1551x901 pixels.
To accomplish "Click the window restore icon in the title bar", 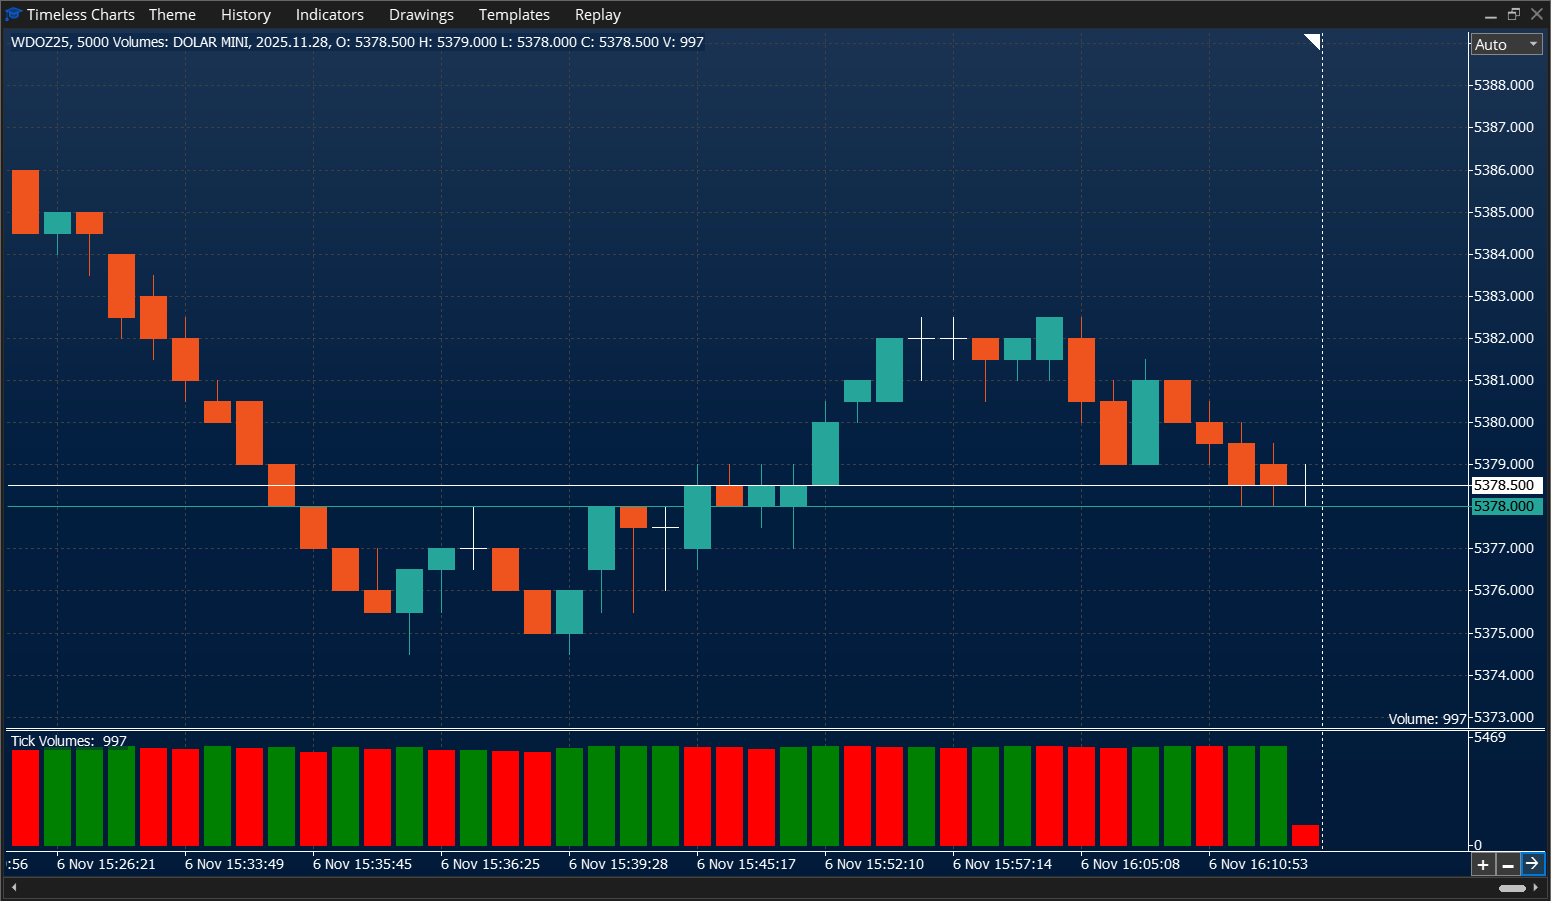I will point(1513,14).
